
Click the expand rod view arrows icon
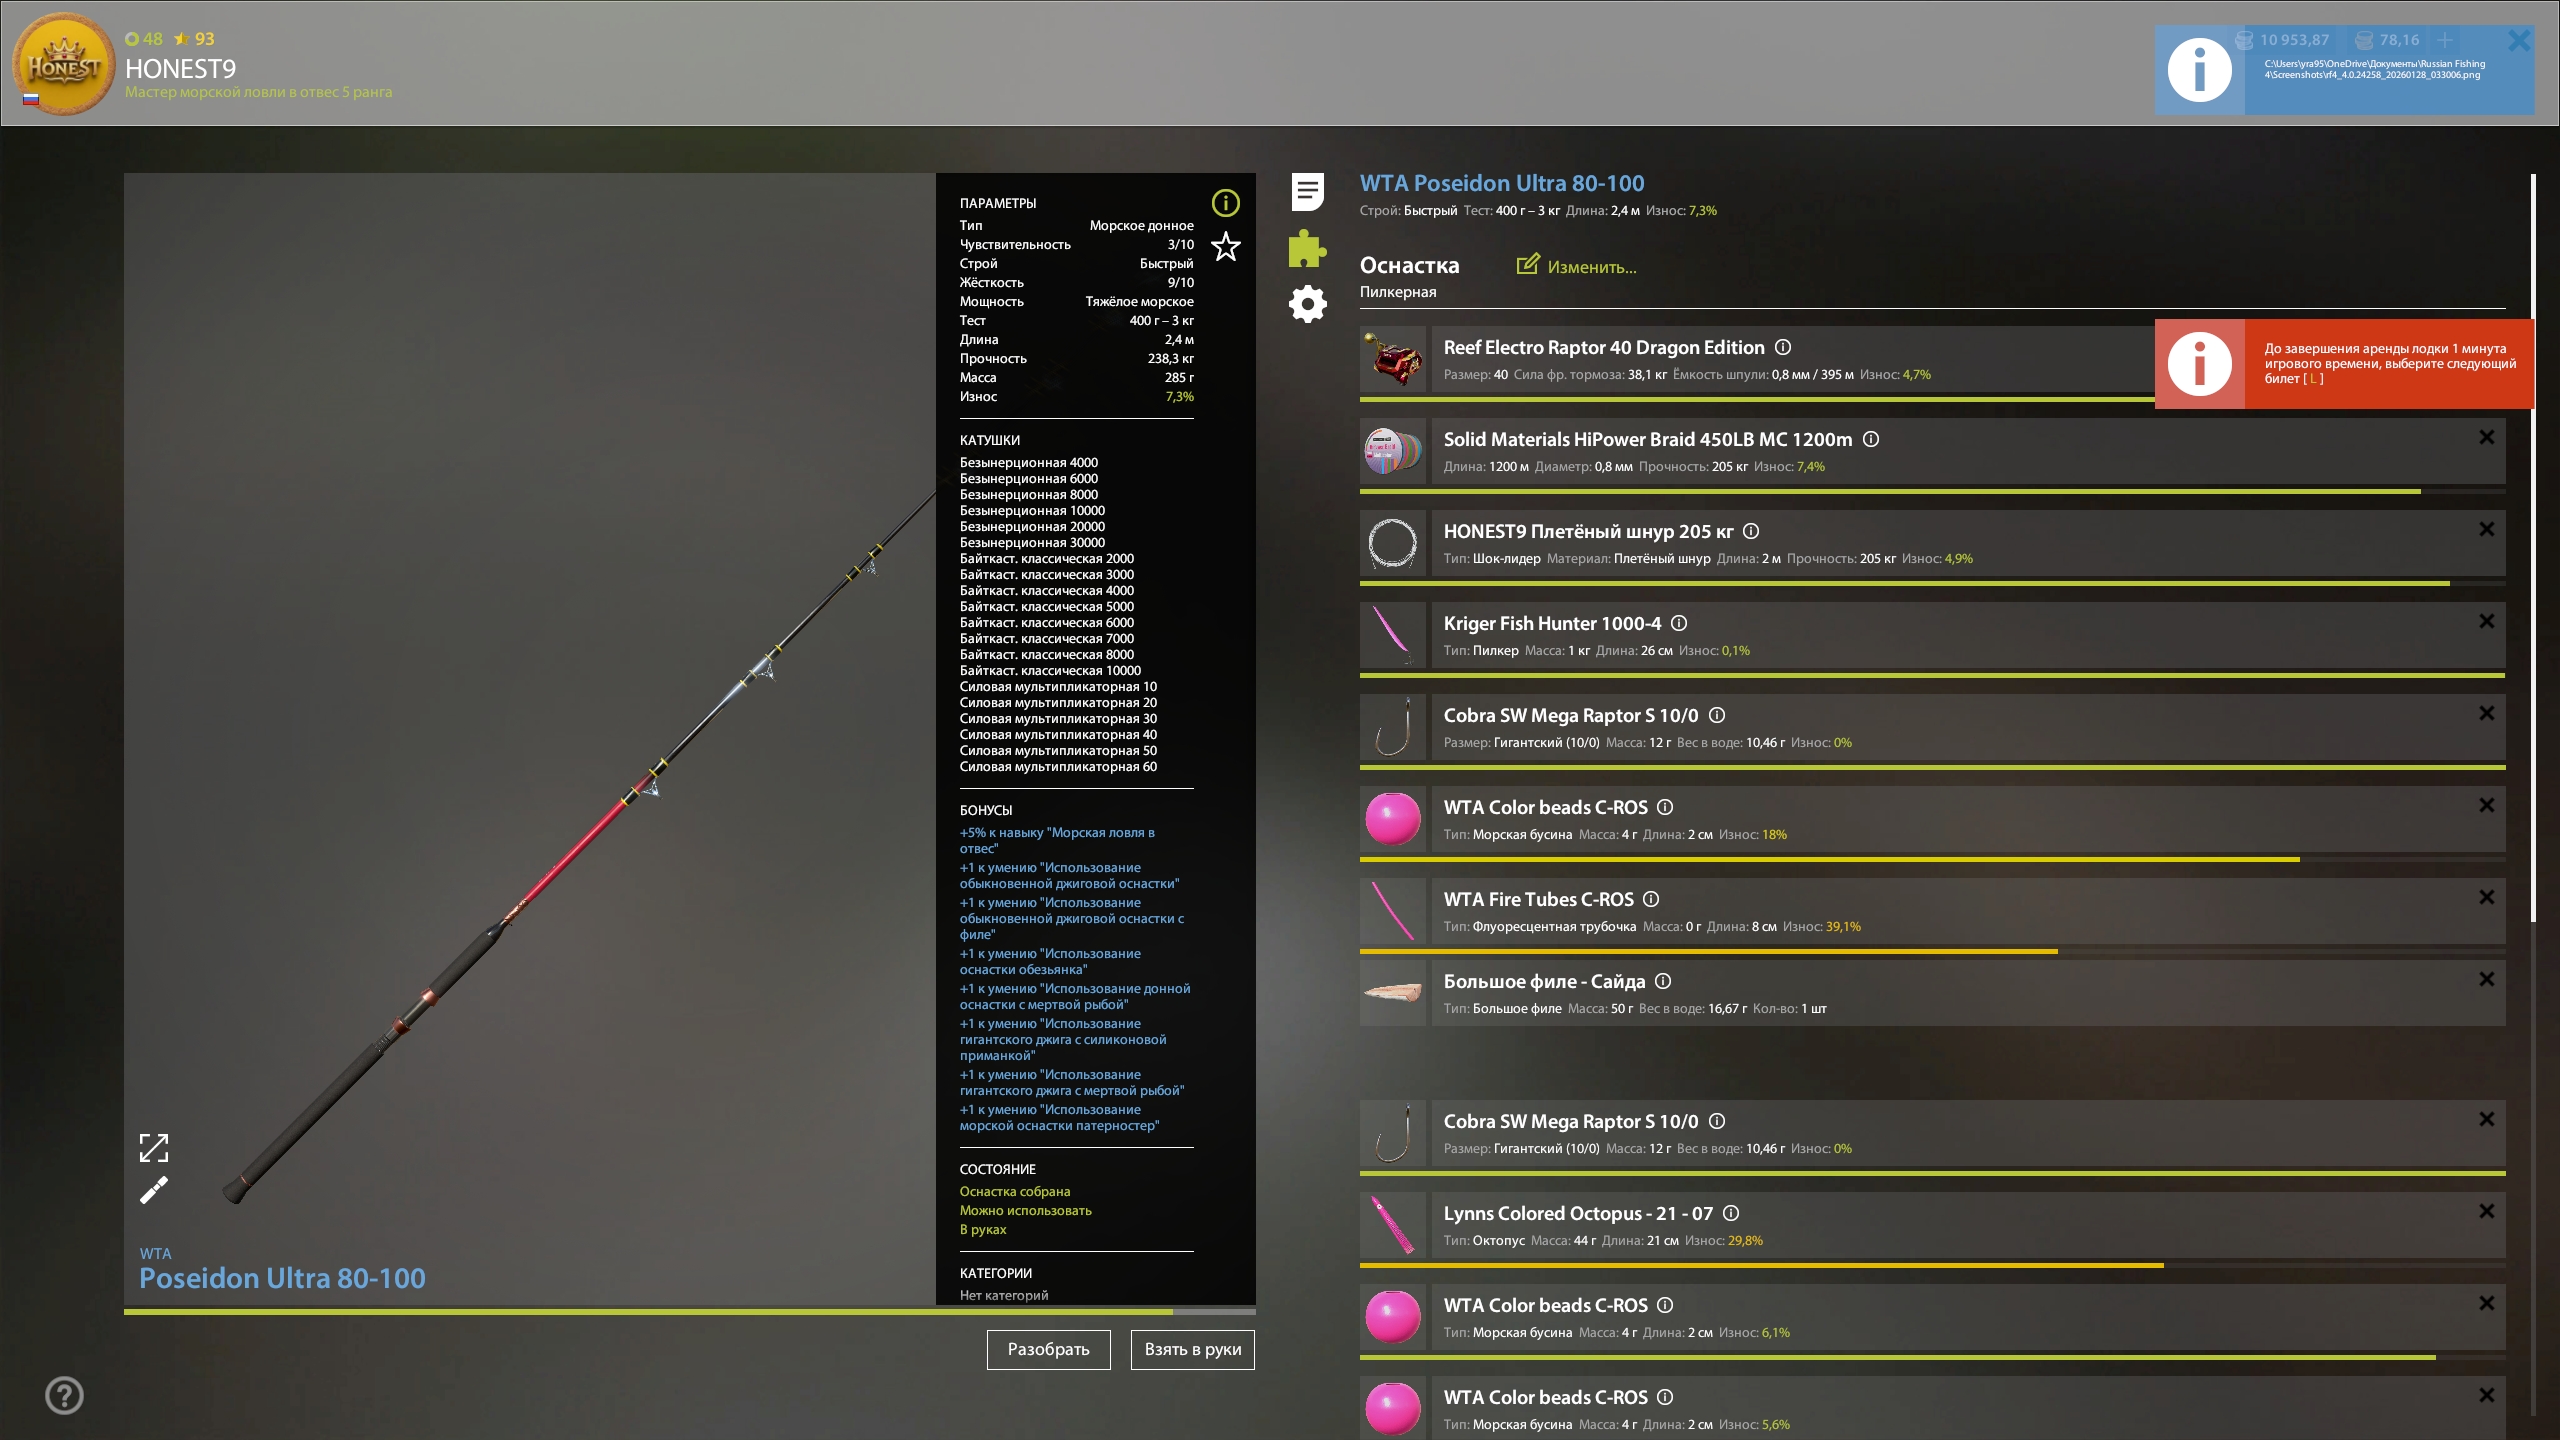[x=154, y=1148]
